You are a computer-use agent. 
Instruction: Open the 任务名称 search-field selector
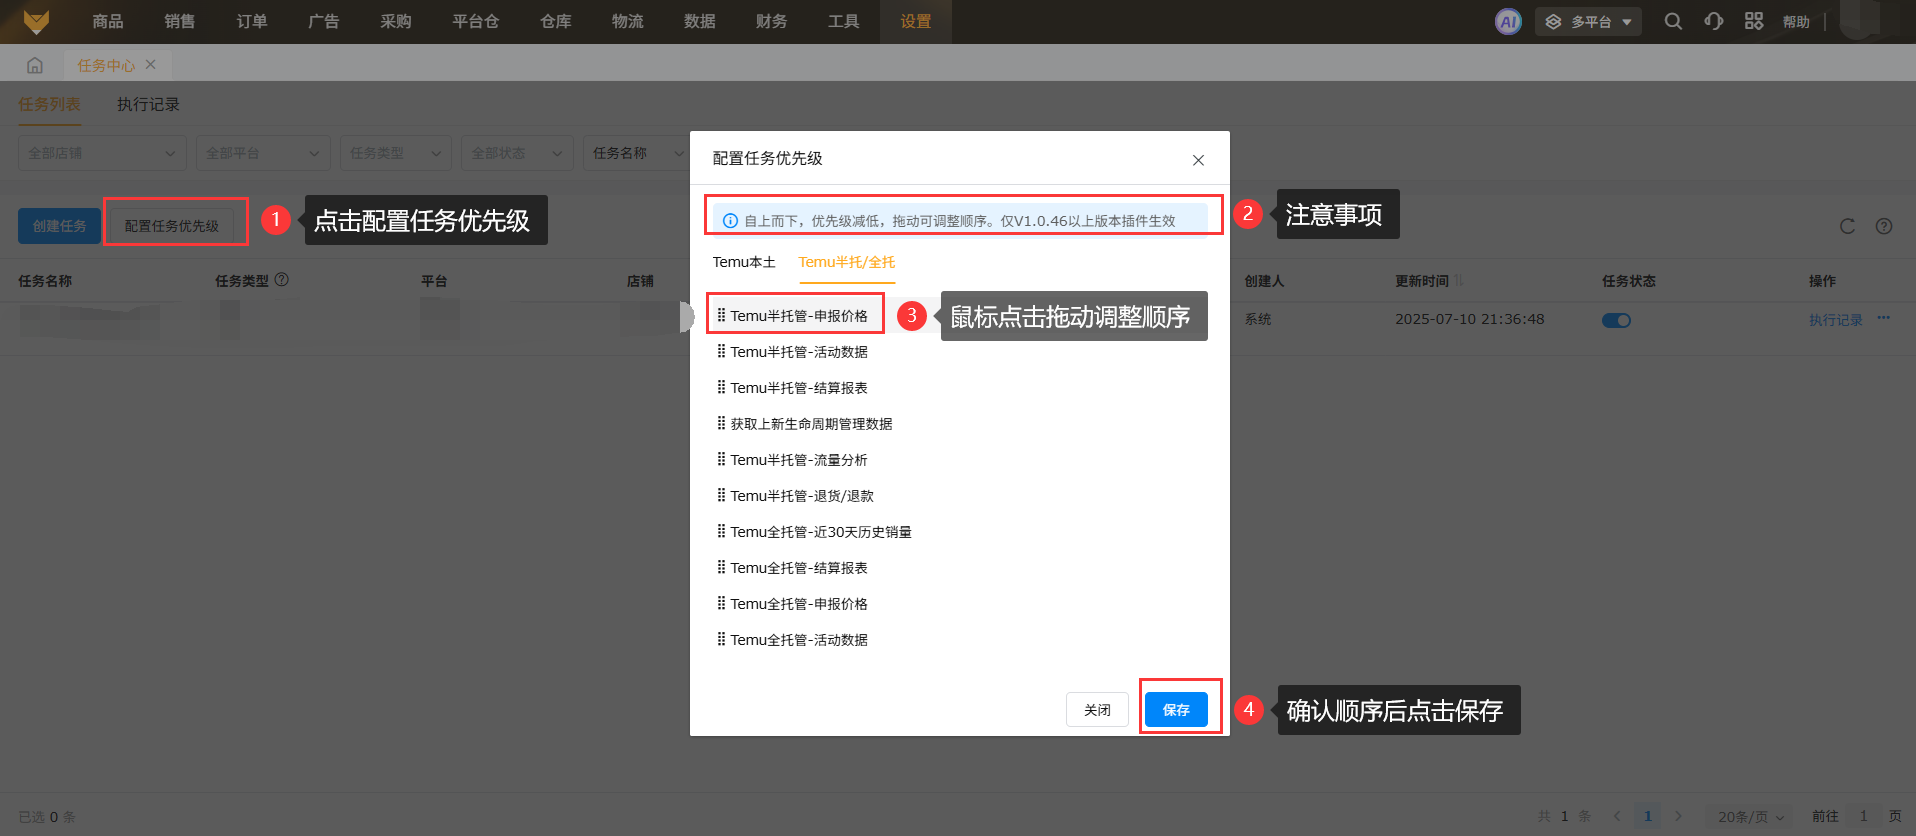[x=638, y=153]
